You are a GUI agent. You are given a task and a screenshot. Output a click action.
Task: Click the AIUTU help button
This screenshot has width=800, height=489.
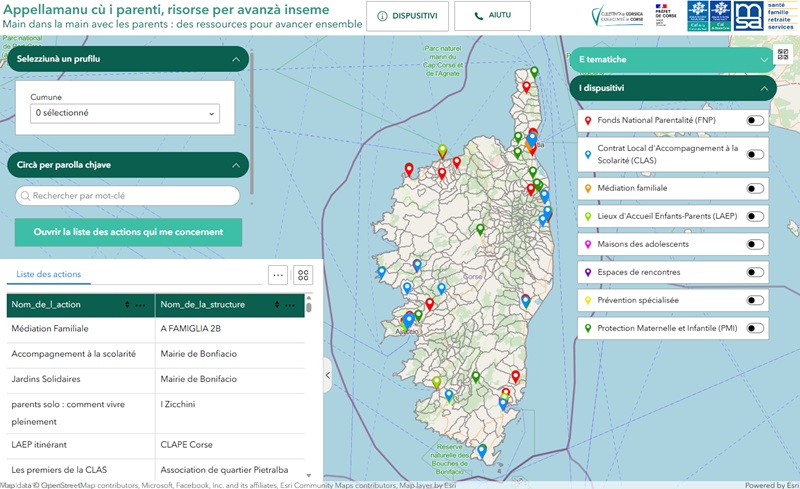pos(492,16)
